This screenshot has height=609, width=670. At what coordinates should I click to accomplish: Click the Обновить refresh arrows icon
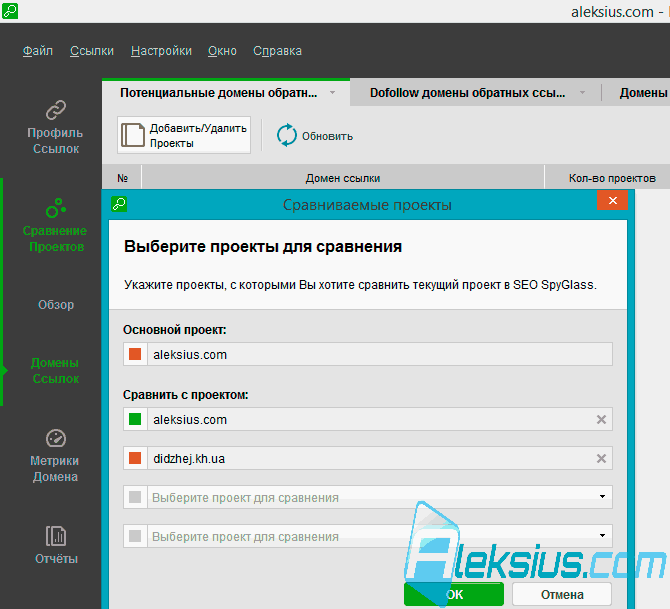(286, 135)
